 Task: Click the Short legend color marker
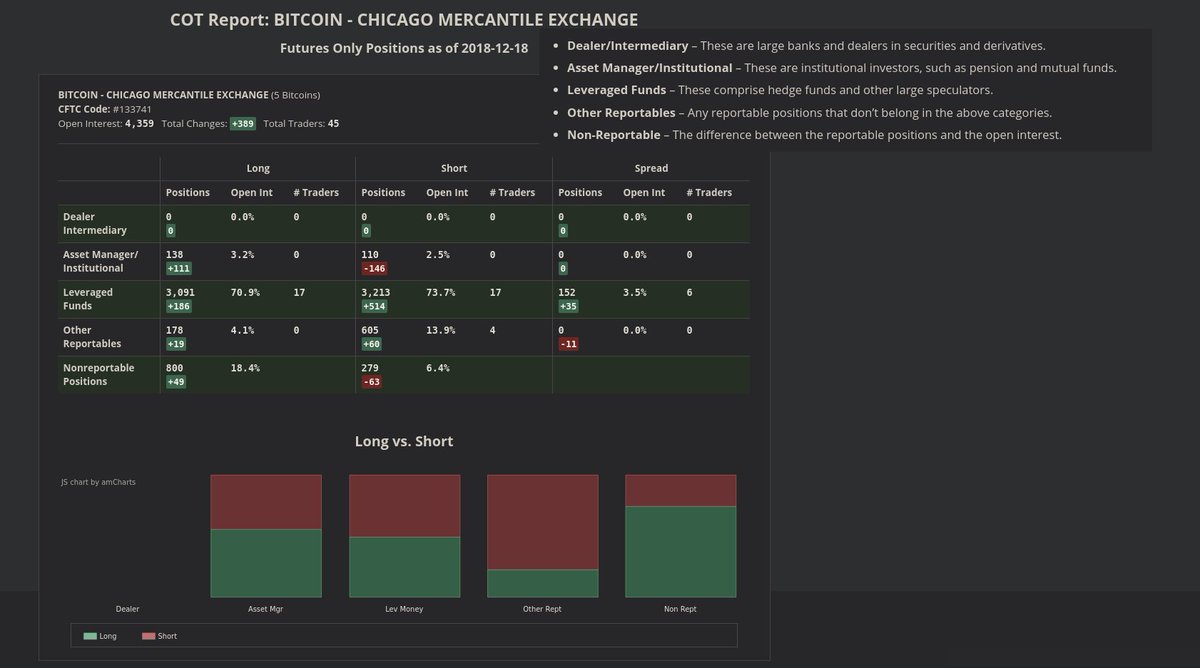pyautogui.click(x=148, y=636)
